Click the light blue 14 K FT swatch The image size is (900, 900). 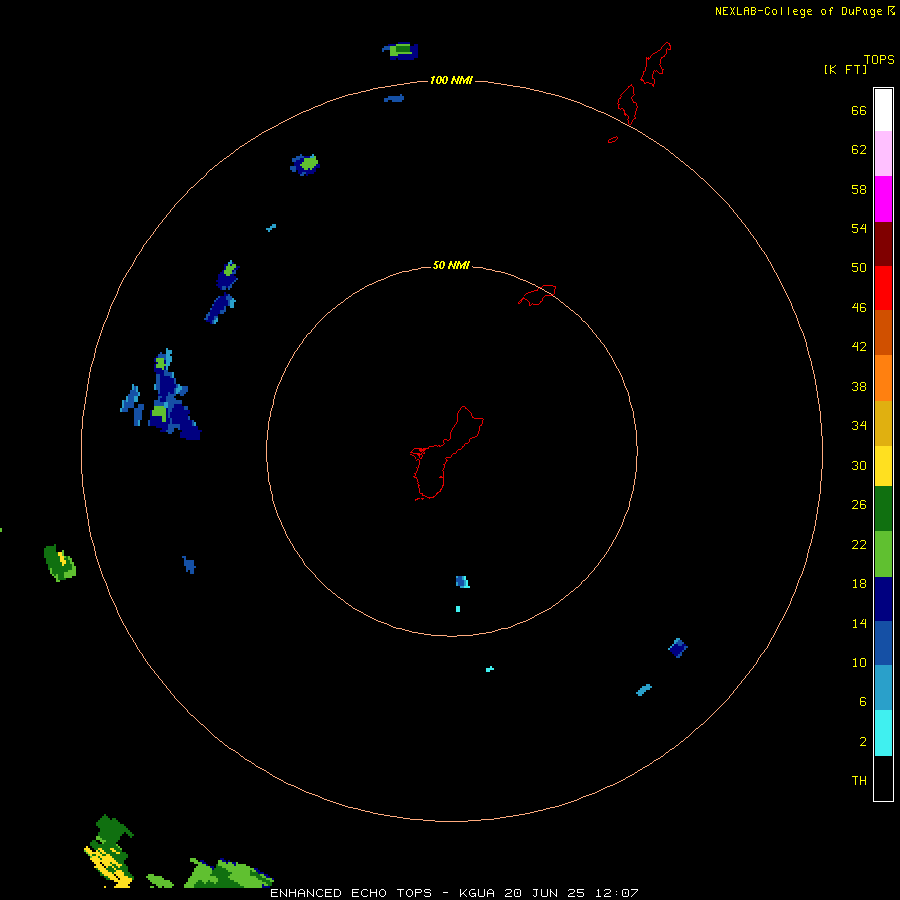pos(883,687)
